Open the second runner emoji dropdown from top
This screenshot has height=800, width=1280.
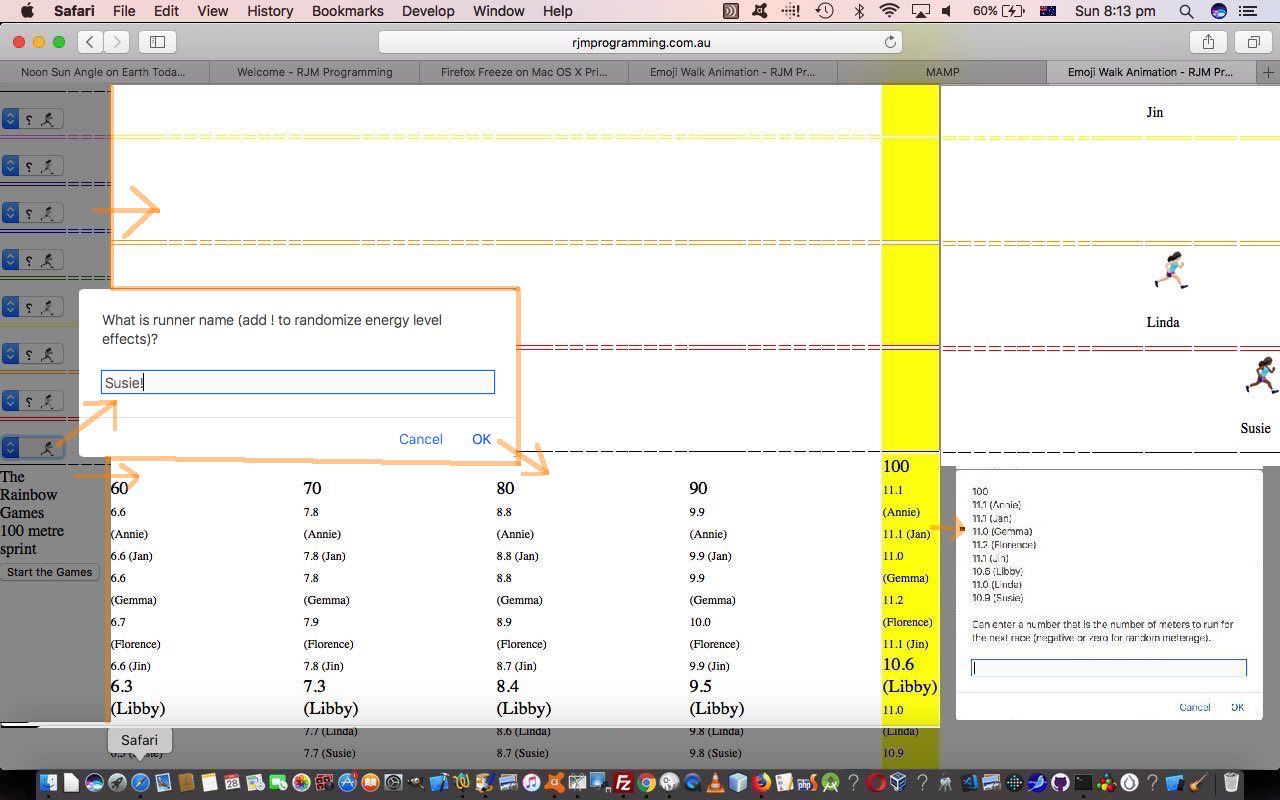coord(32,166)
